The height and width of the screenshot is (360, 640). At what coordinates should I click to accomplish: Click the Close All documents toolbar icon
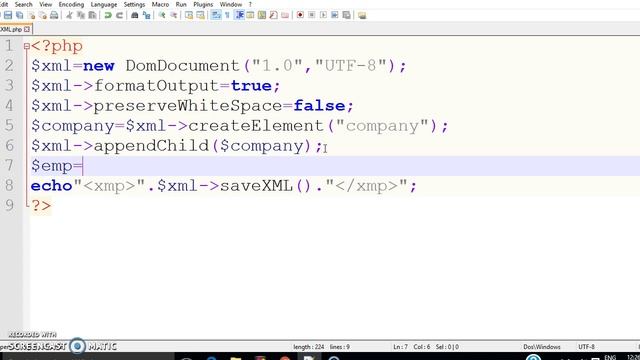click(x=42, y=16)
